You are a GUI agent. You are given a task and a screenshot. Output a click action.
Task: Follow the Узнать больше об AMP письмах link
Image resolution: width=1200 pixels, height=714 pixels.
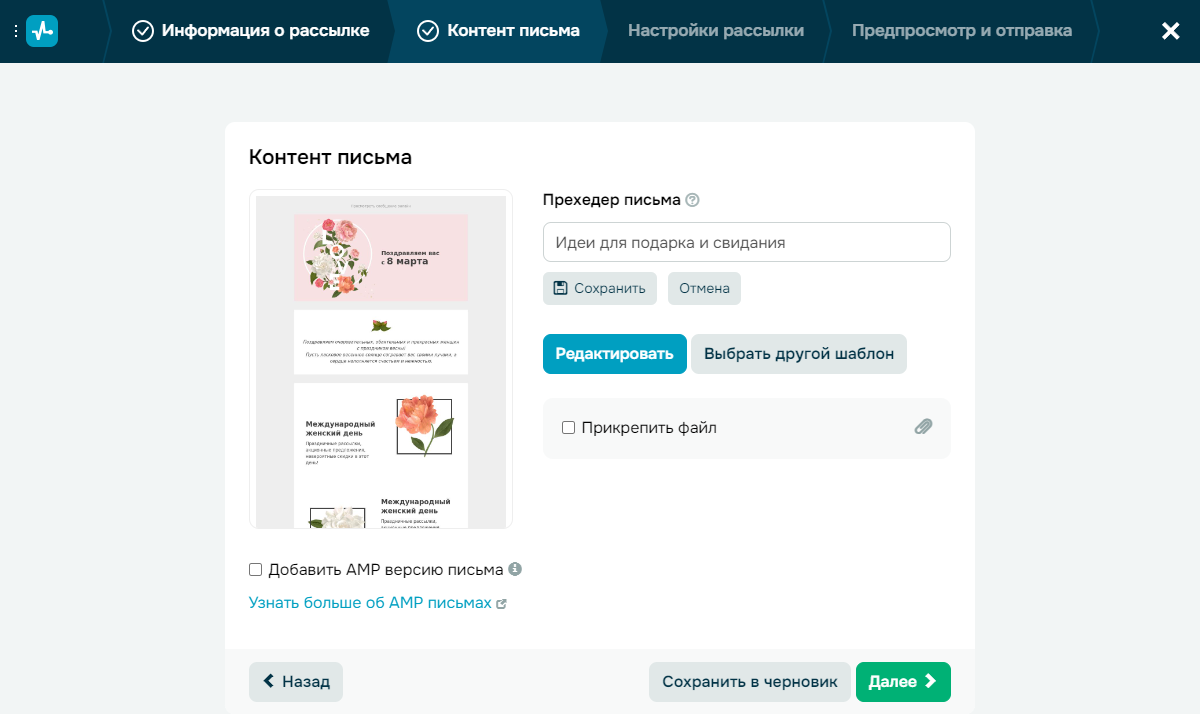point(377,603)
